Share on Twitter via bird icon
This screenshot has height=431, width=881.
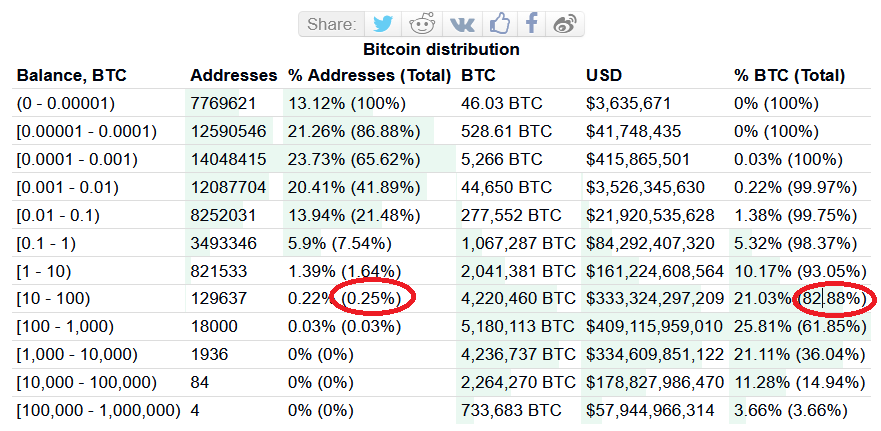[383, 24]
